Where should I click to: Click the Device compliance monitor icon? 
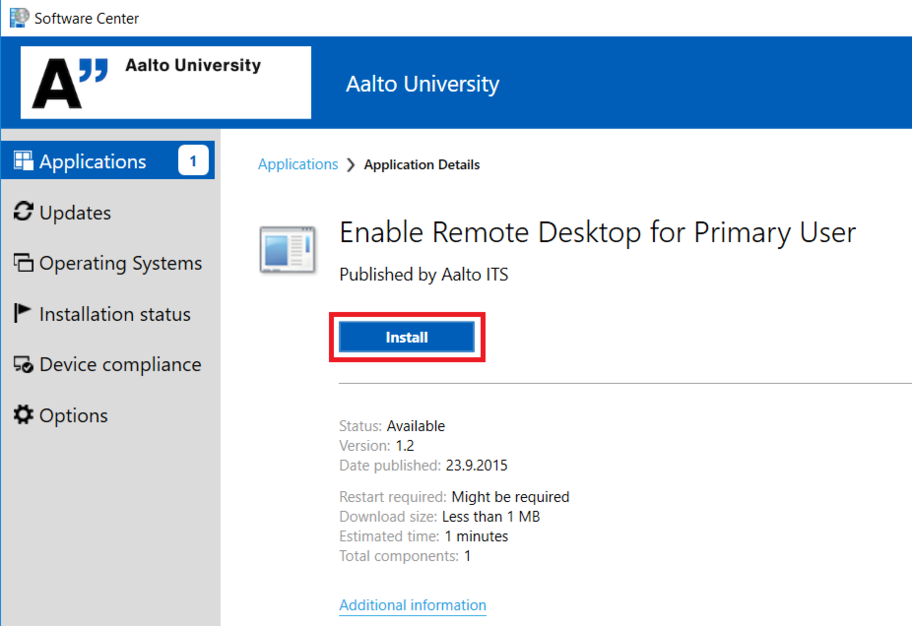tap(23, 365)
